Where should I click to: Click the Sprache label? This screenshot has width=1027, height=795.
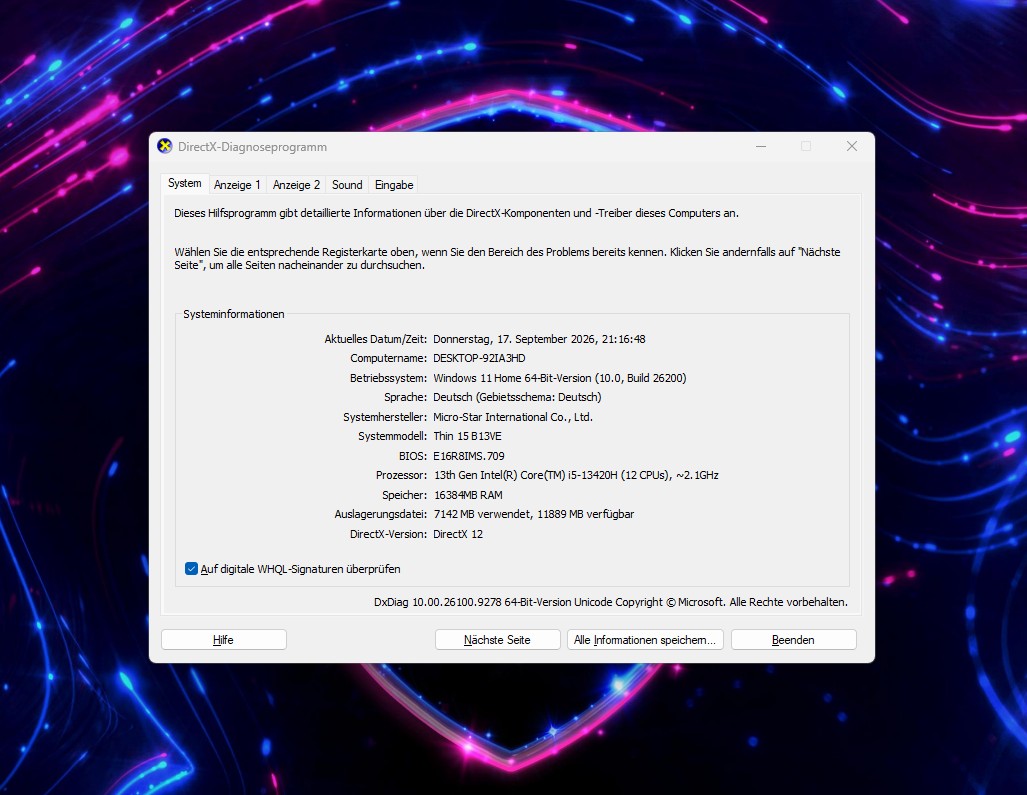[405, 397]
